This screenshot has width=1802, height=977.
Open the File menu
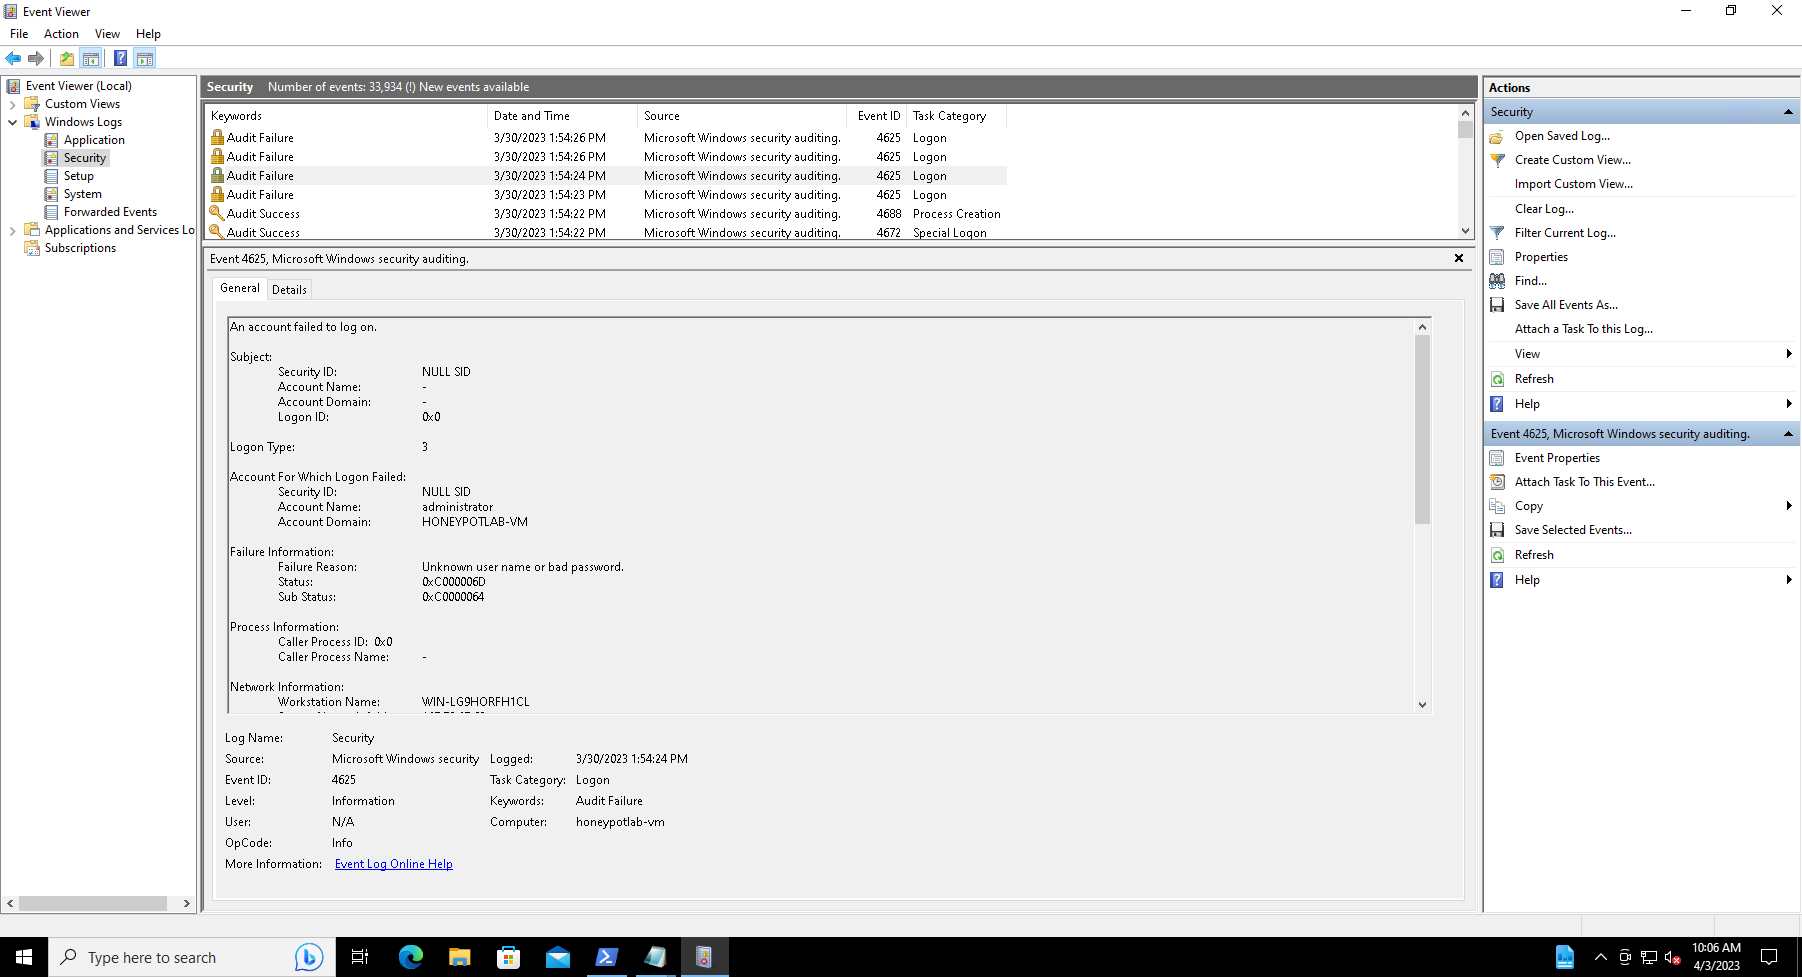(x=19, y=34)
